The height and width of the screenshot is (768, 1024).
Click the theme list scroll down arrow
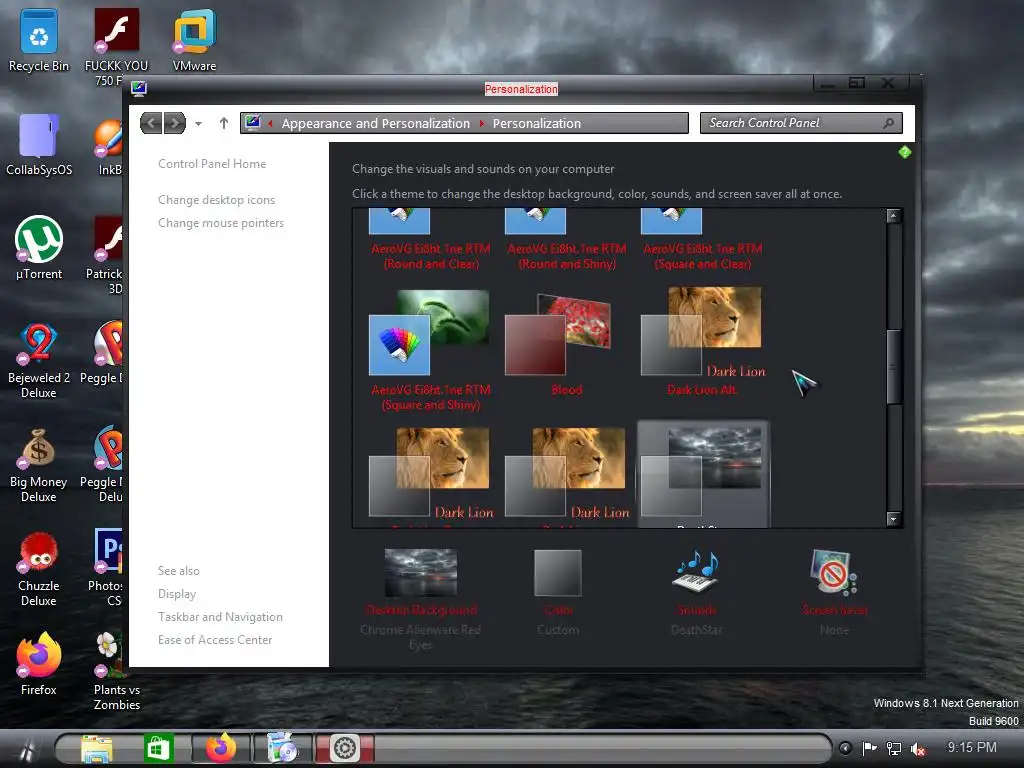tap(894, 519)
